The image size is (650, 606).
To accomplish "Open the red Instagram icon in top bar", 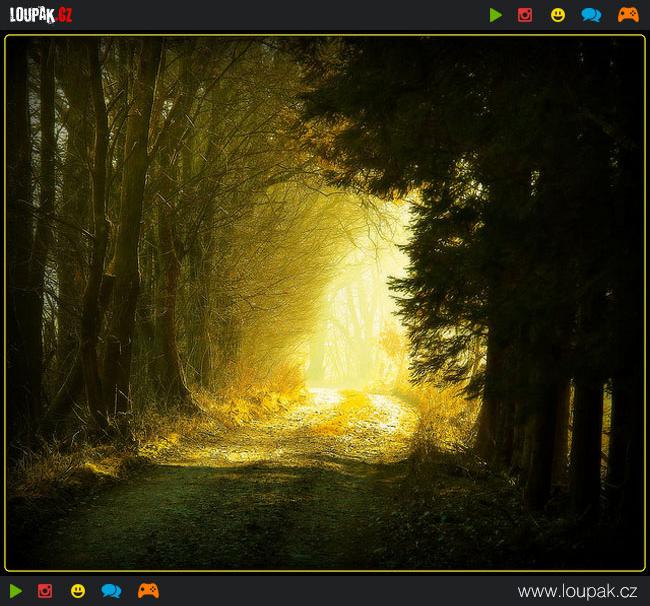I will tap(525, 15).
